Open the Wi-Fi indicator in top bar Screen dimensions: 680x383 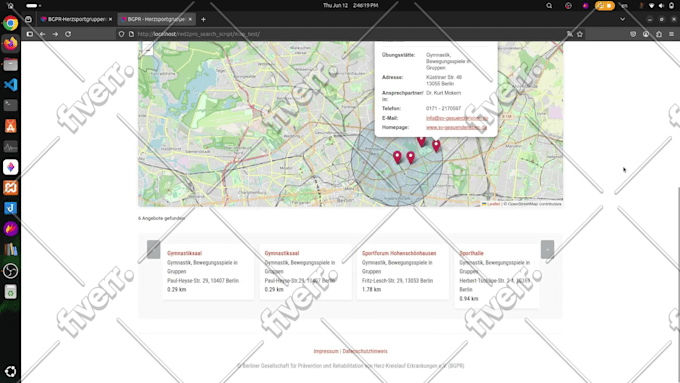coord(651,6)
